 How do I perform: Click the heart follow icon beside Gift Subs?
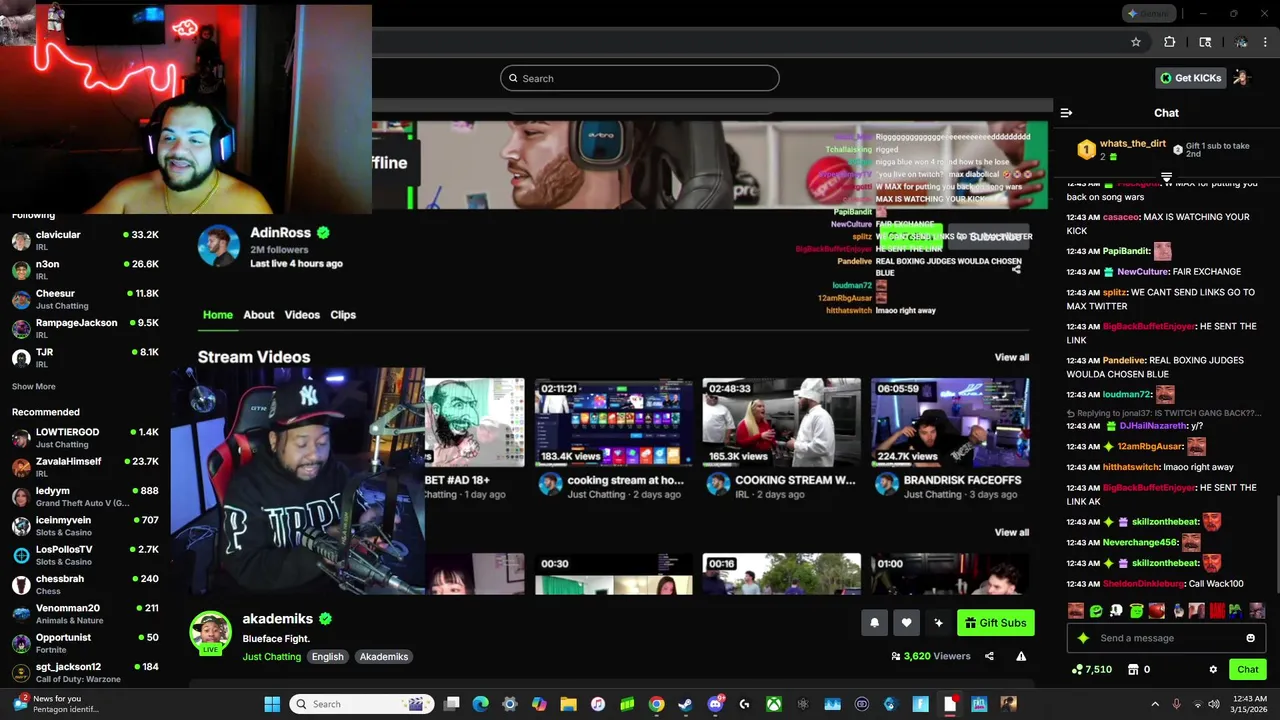tap(906, 623)
